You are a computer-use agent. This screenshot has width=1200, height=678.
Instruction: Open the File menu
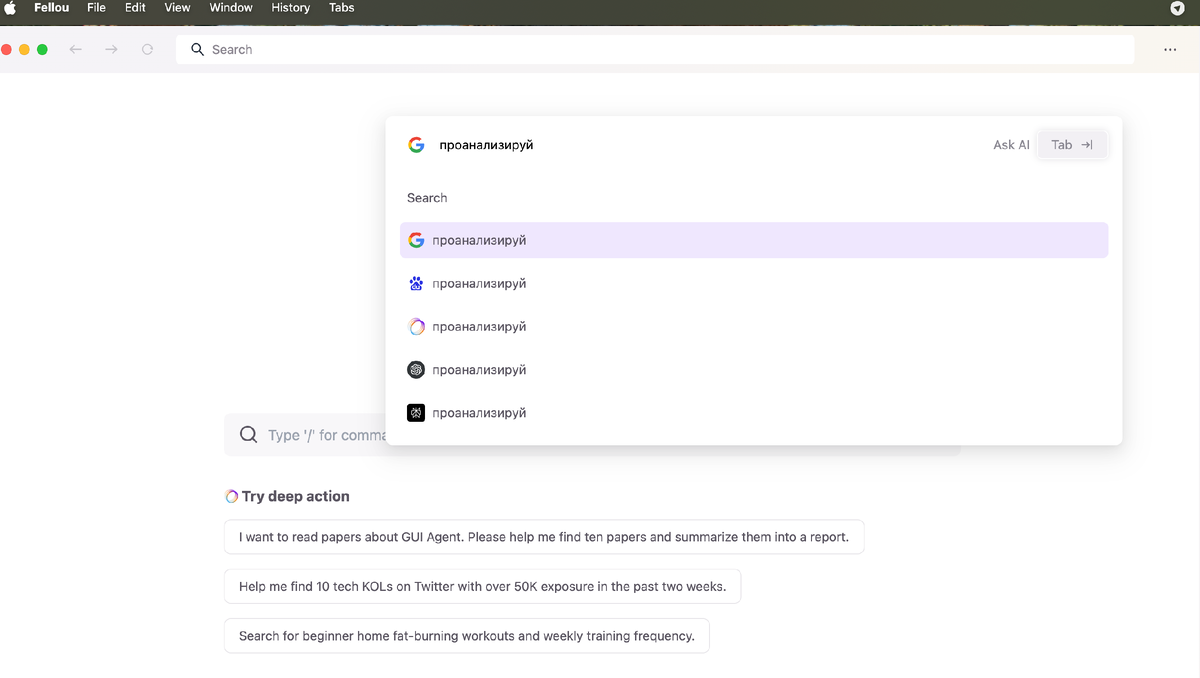pyautogui.click(x=96, y=8)
